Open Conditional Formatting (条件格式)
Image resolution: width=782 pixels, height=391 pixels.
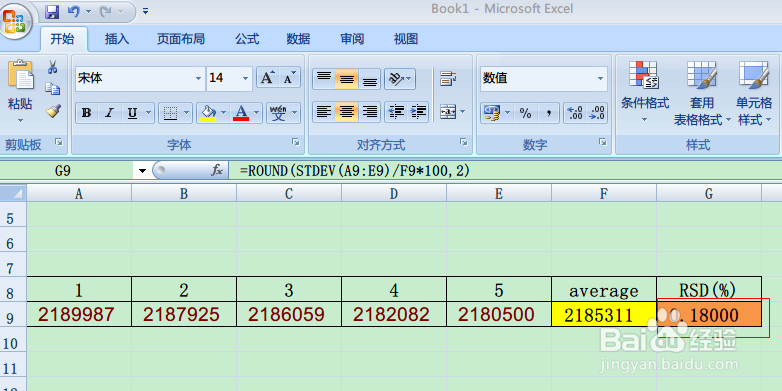644,92
